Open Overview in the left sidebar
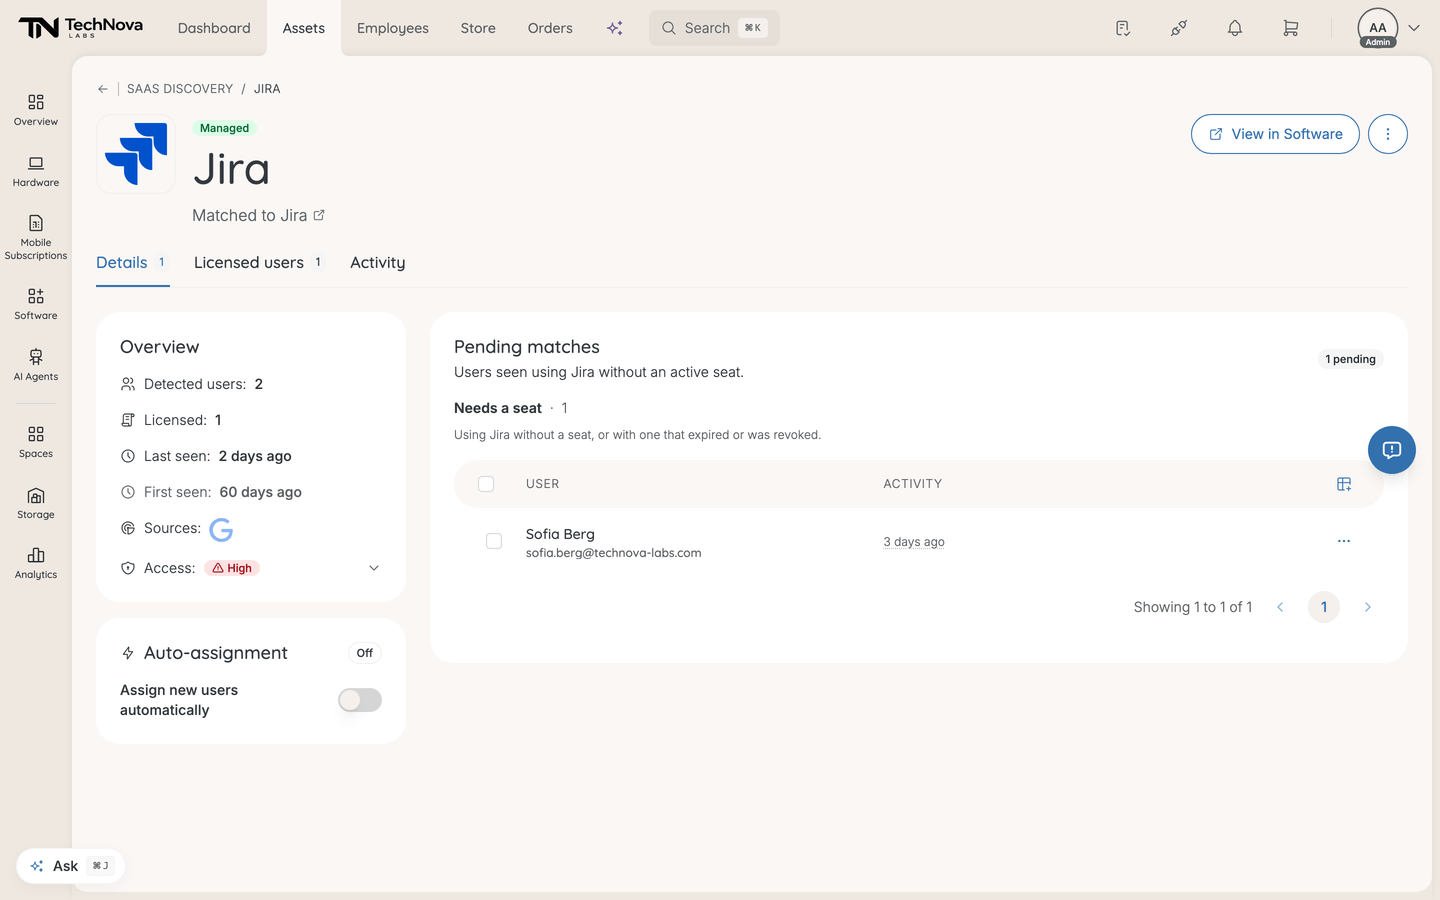Screen dimensions: 1440x900 [36, 110]
